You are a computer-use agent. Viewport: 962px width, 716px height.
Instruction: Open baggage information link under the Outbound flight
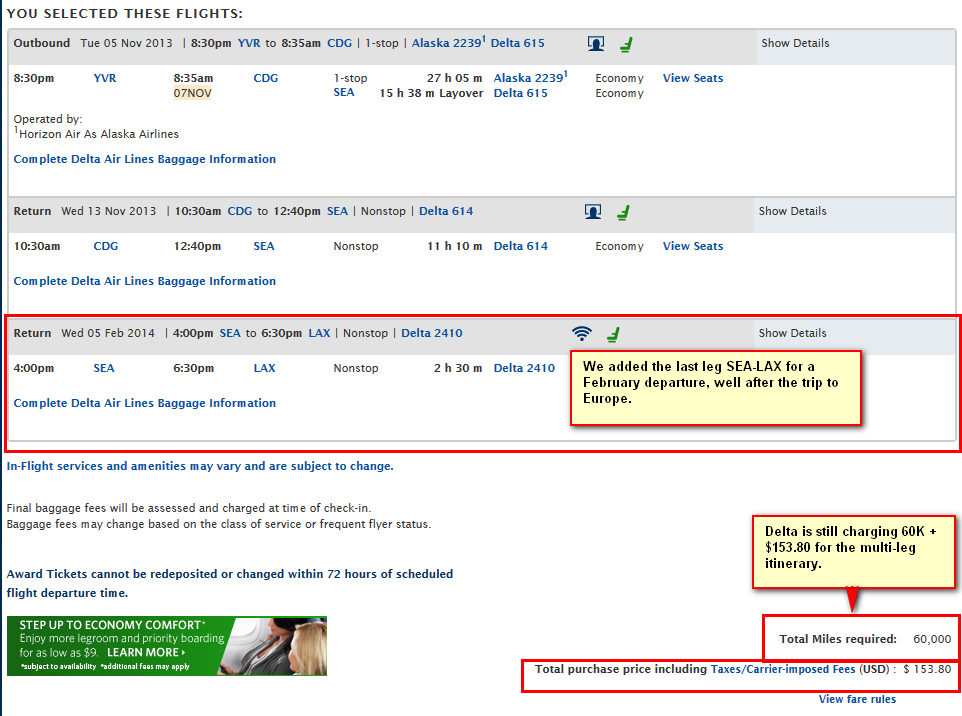pyautogui.click(x=145, y=159)
